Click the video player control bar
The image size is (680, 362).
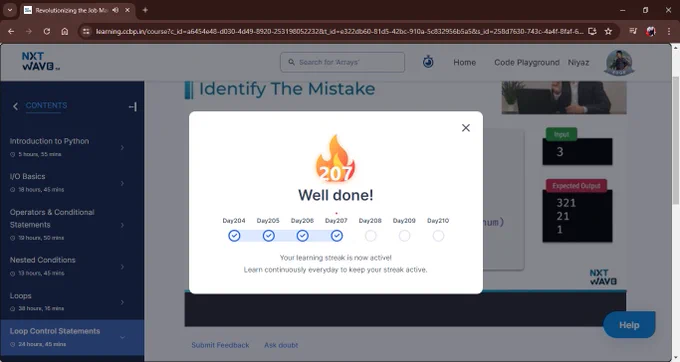coord(405,310)
